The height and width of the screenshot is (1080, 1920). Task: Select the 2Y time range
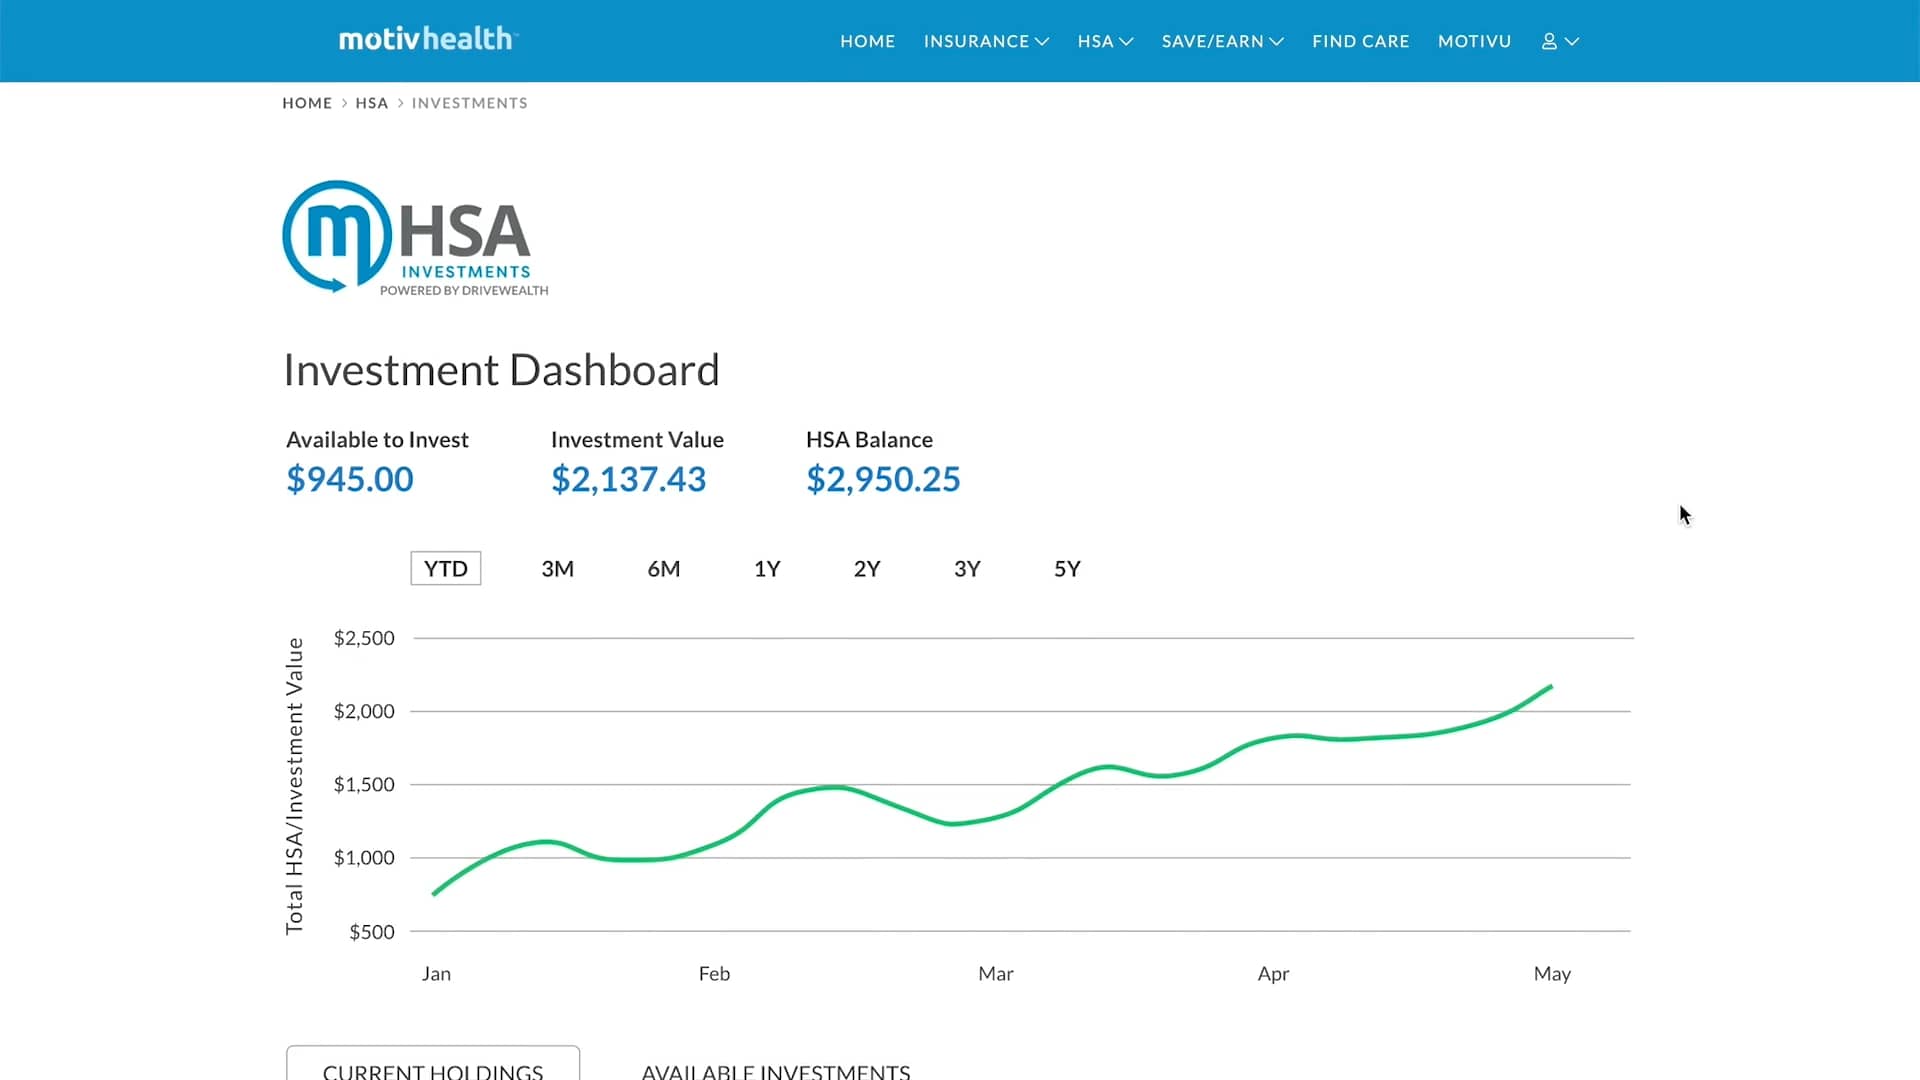(x=867, y=569)
